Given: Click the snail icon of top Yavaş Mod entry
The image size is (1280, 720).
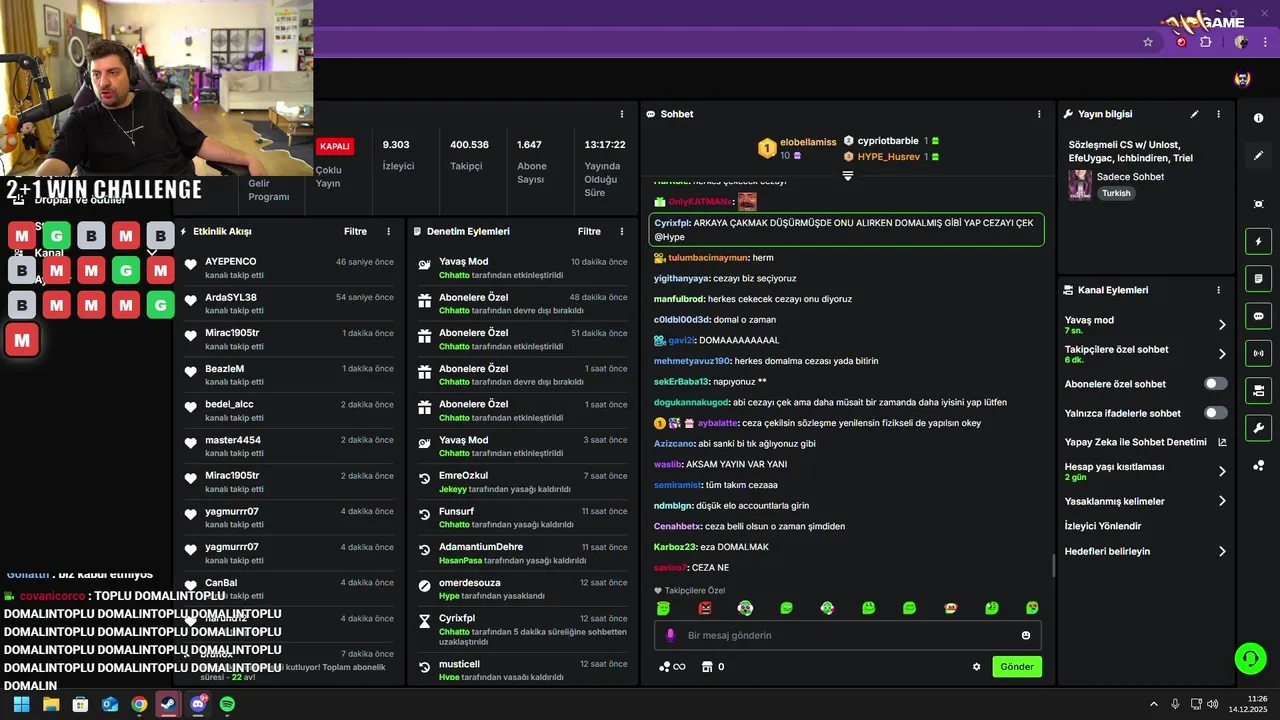Looking at the screenshot, I should (424, 266).
